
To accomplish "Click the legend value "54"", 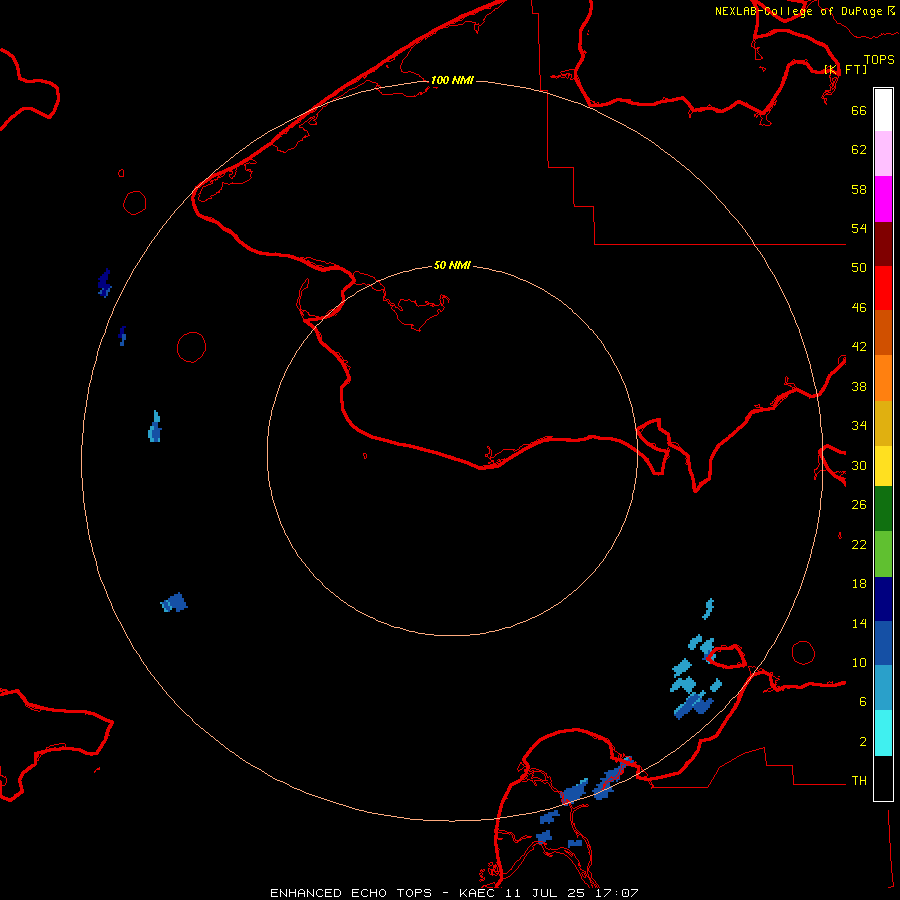I will [859, 228].
